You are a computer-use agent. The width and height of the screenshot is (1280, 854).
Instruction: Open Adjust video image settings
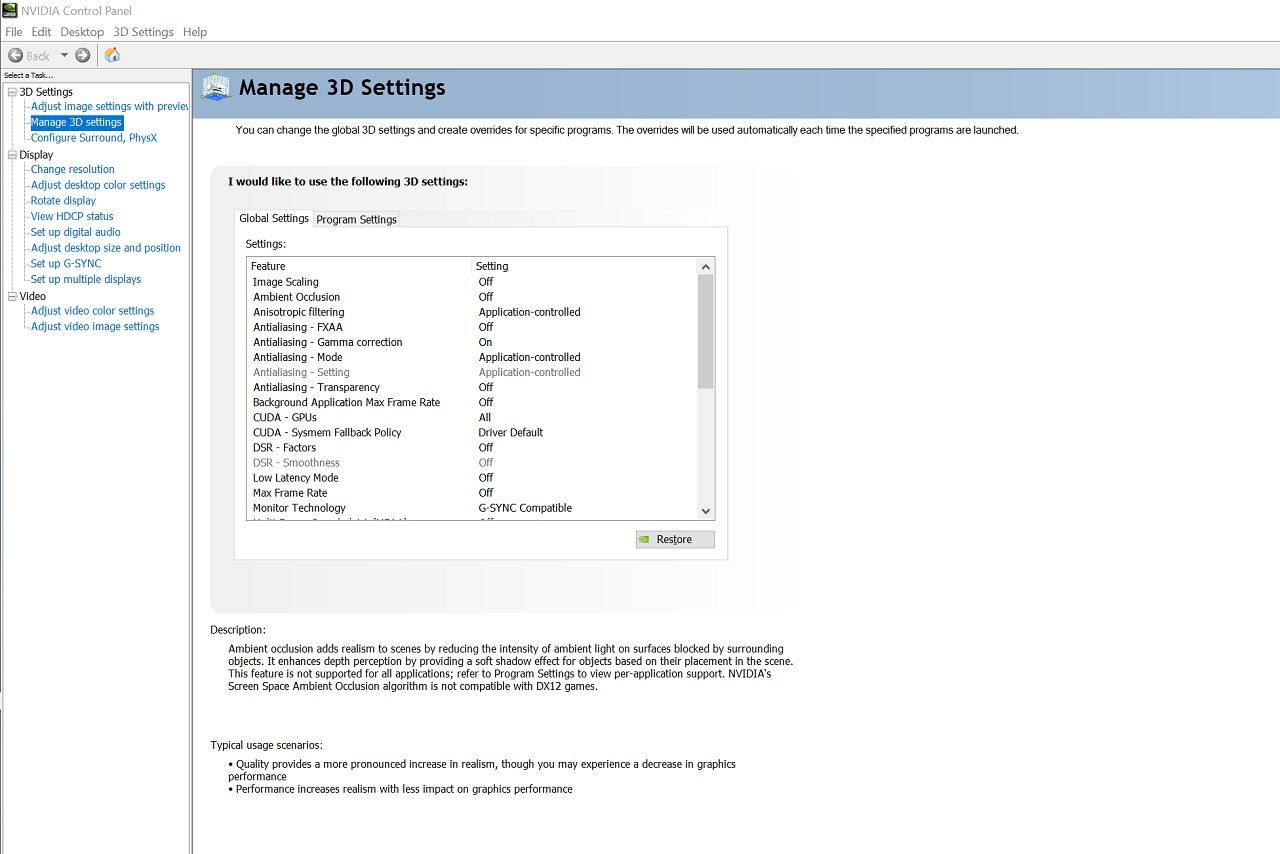tap(95, 327)
